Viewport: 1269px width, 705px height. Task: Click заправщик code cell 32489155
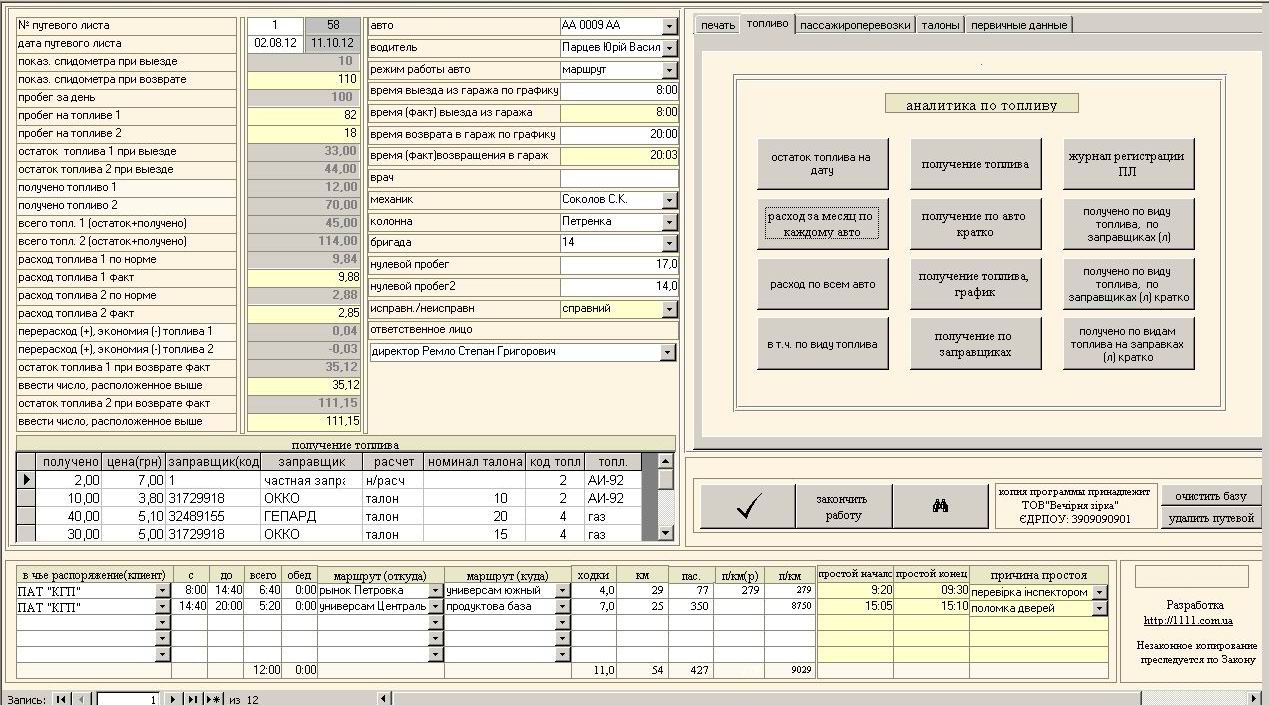click(213, 516)
